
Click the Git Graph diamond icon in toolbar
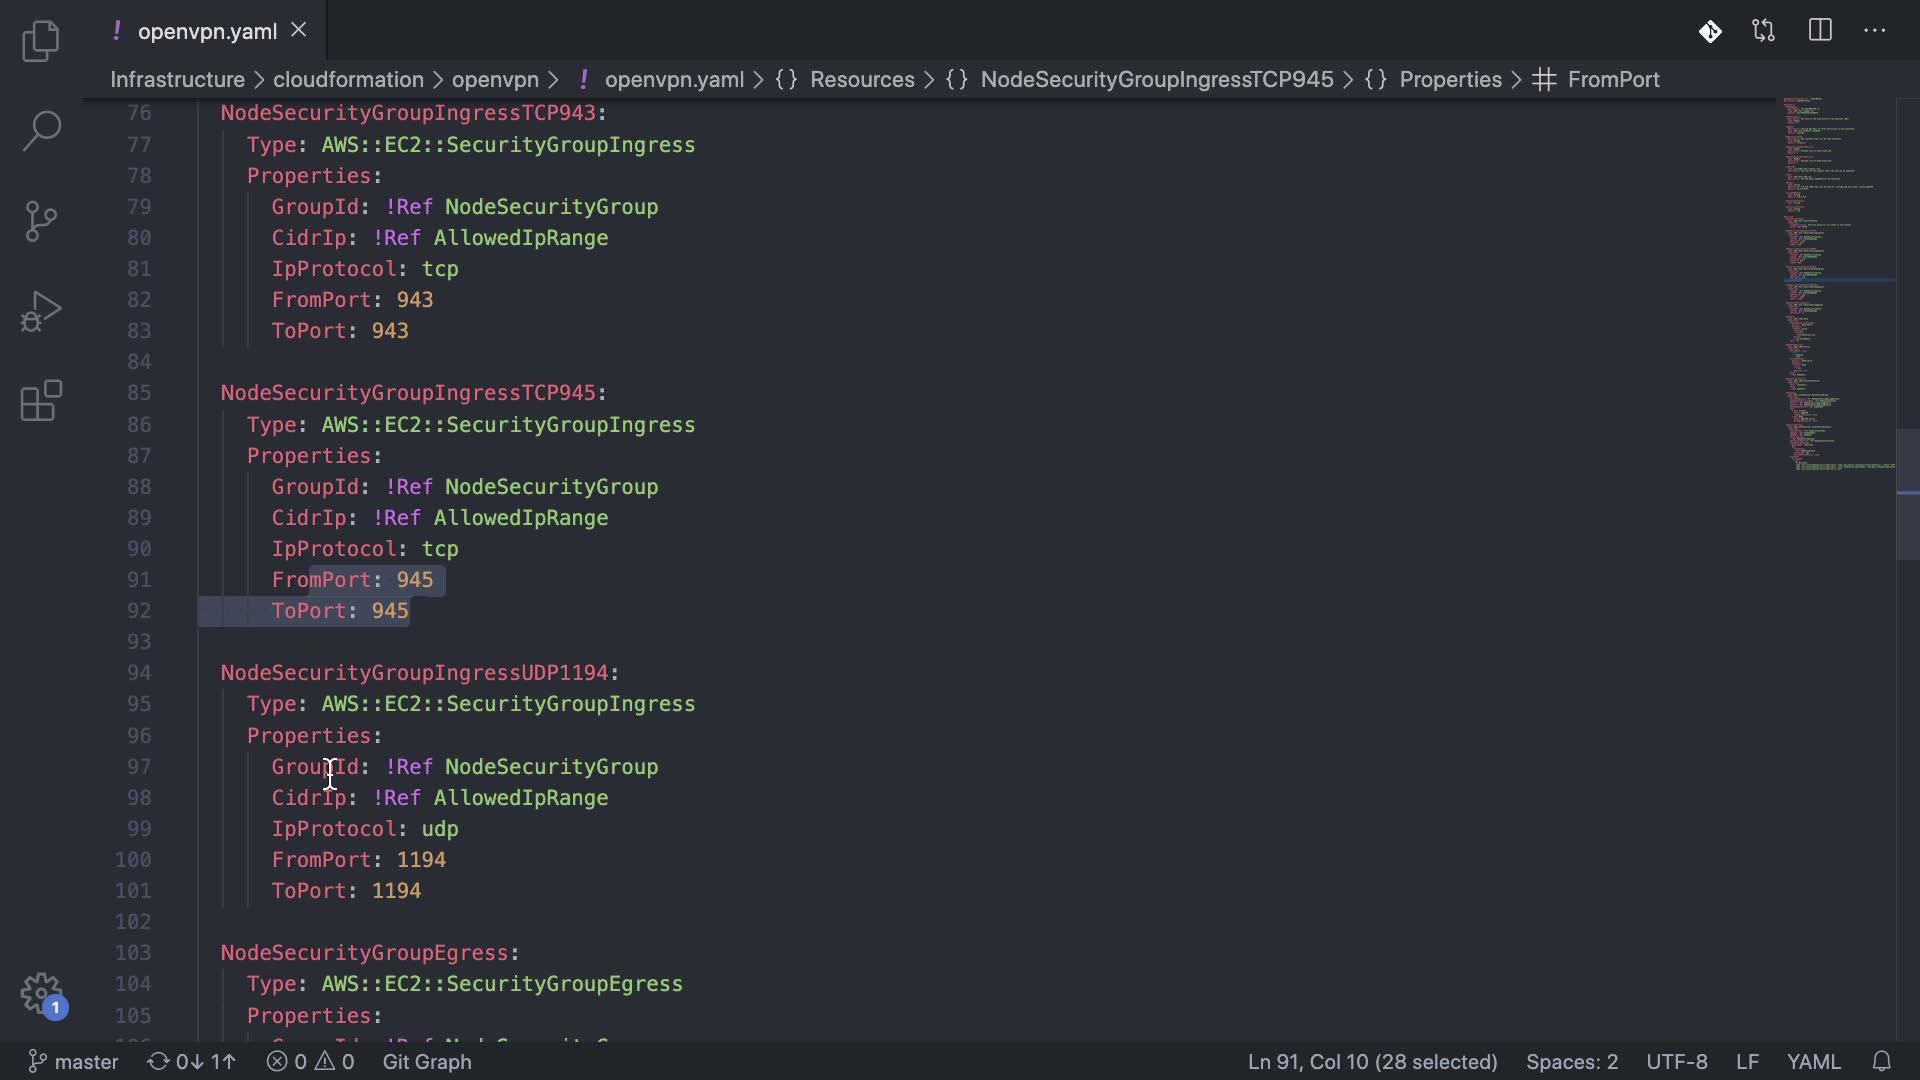coord(1710,31)
